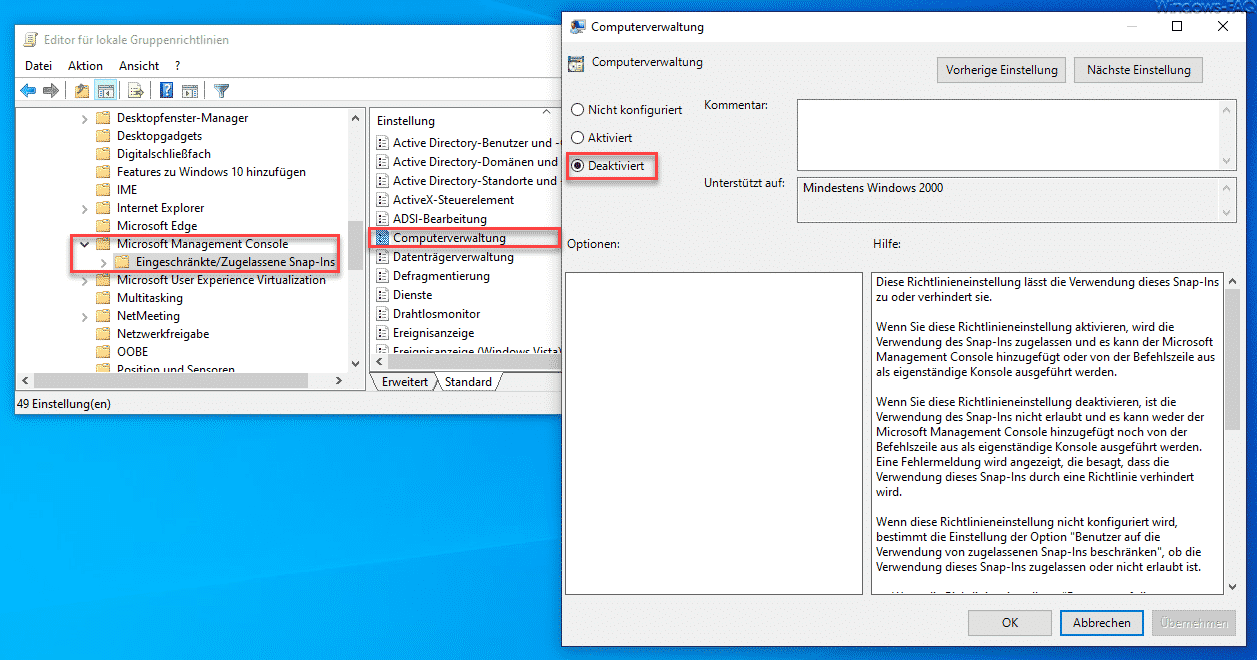This screenshot has width=1257, height=660.
Task: Click the IME folder icon
Action: 102,190
